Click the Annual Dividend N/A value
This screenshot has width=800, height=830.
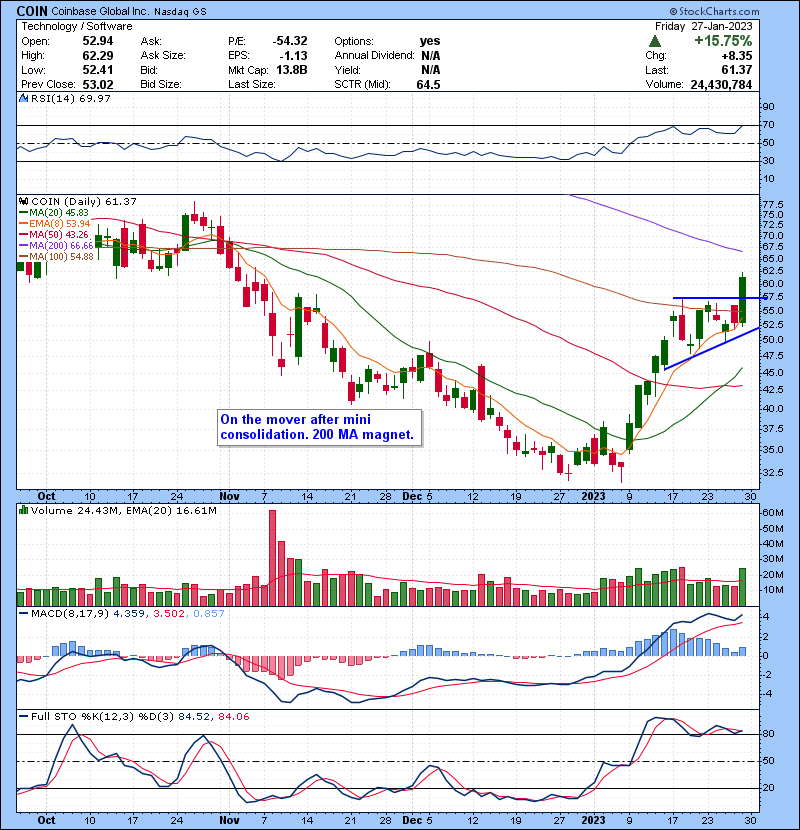click(x=430, y=56)
